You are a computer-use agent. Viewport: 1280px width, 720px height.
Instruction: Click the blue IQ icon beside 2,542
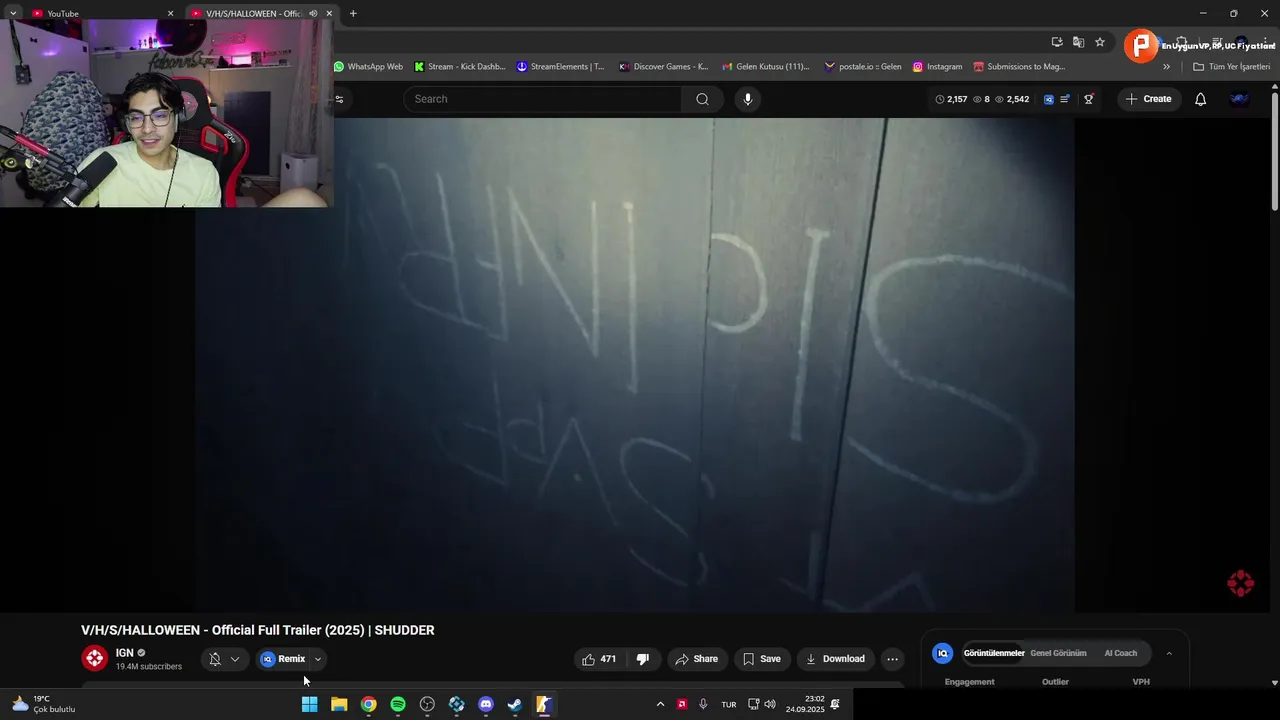(1048, 99)
